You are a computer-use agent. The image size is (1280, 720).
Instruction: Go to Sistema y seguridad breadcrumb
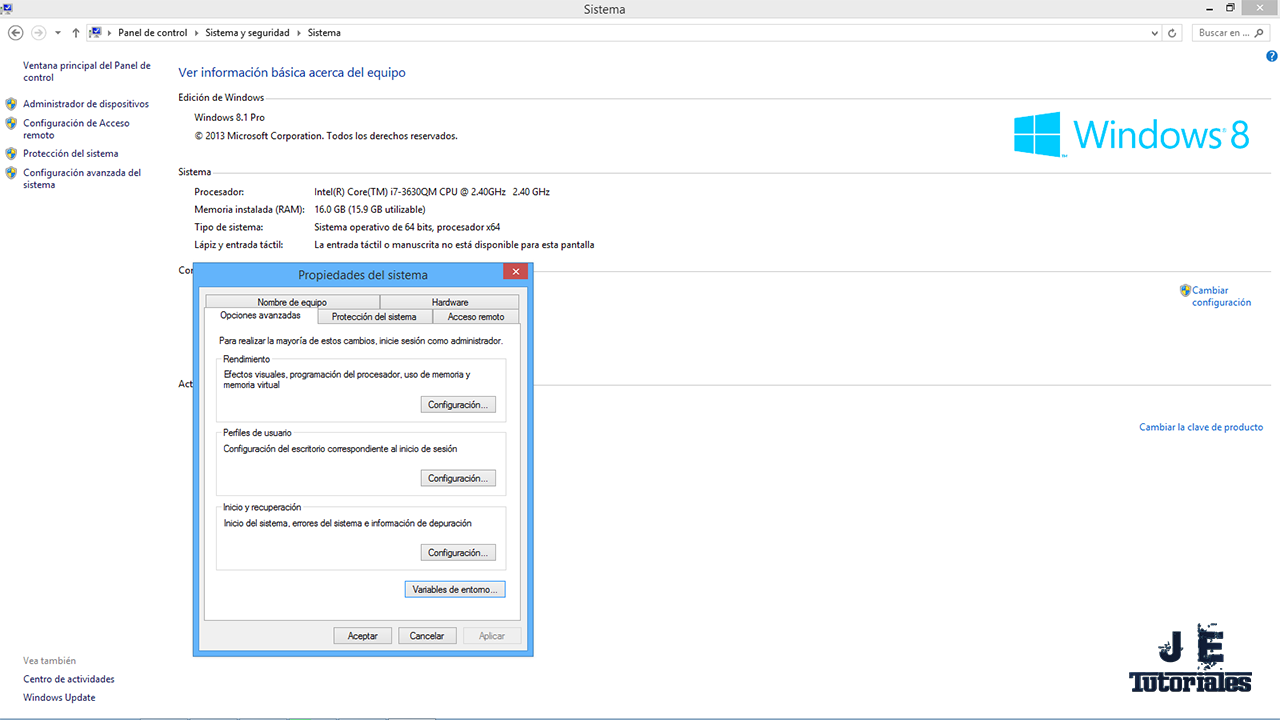(247, 33)
